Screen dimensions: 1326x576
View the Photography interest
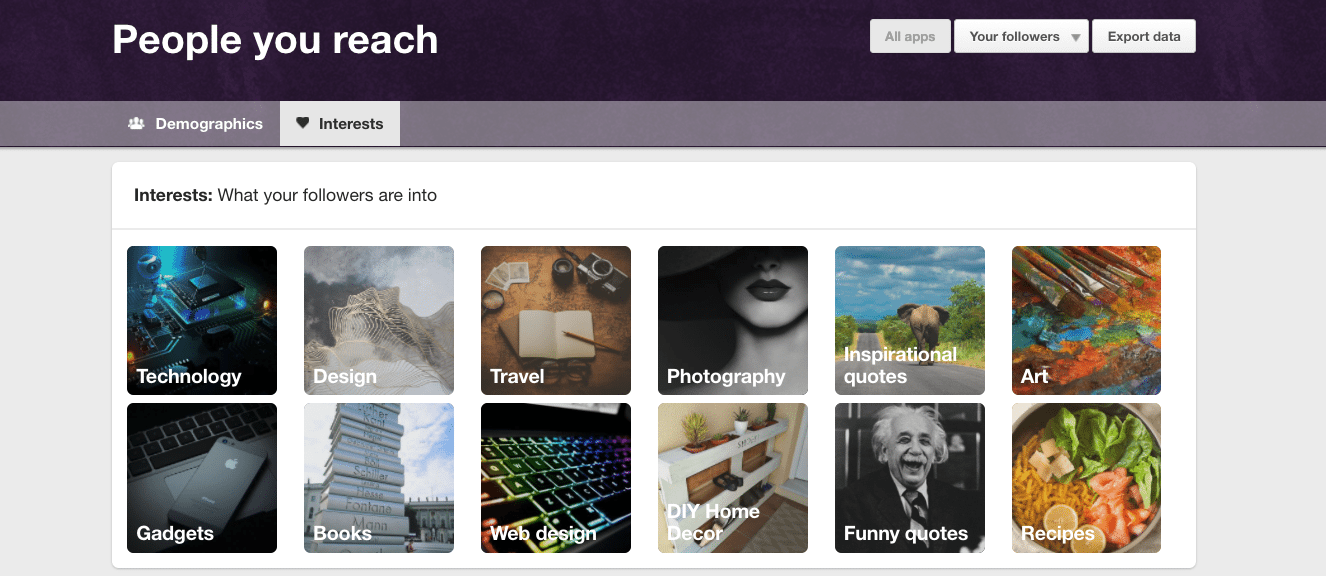click(x=732, y=320)
